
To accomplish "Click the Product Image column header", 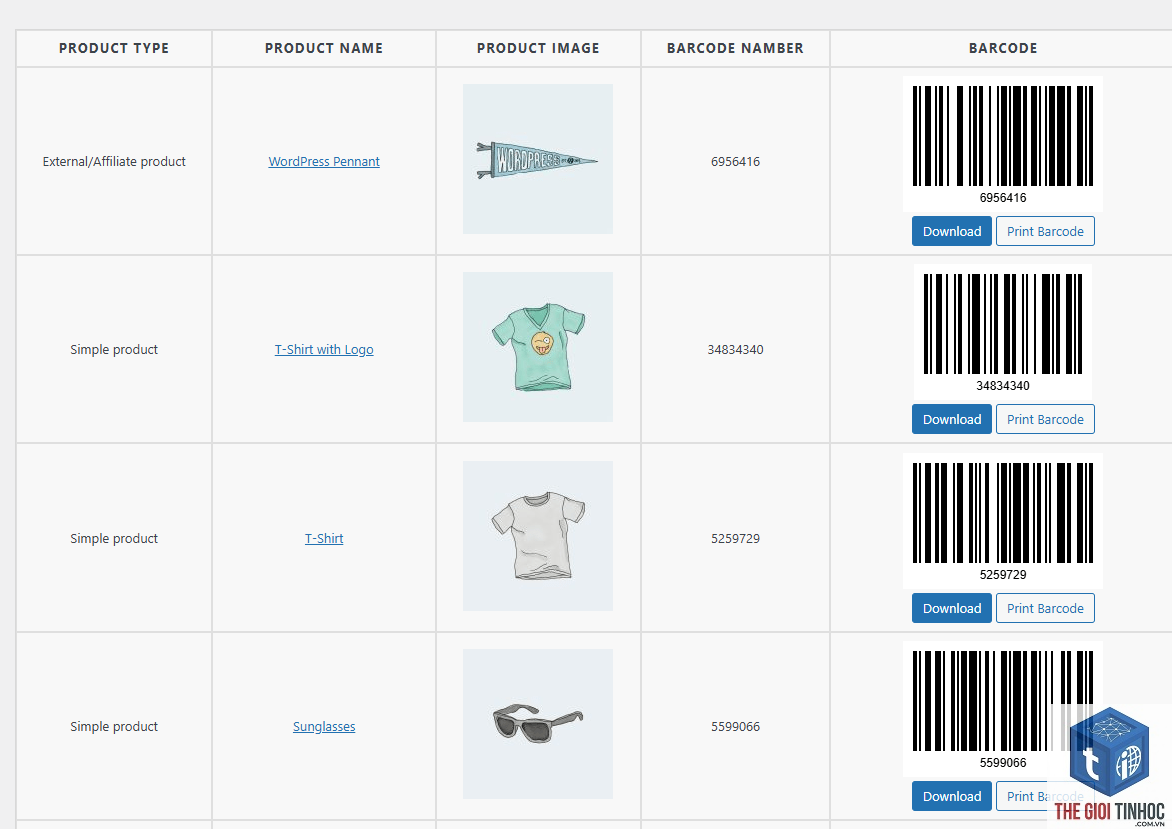I will click(538, 48).
